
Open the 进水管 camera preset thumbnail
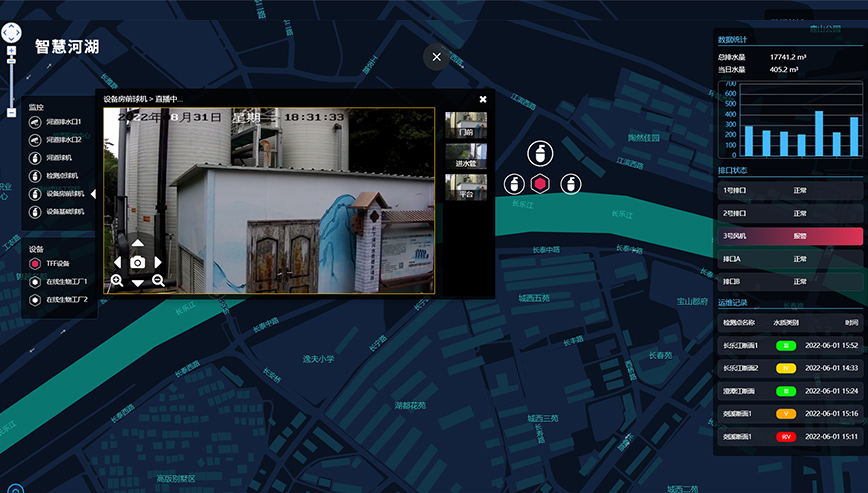tap(466, 155)
